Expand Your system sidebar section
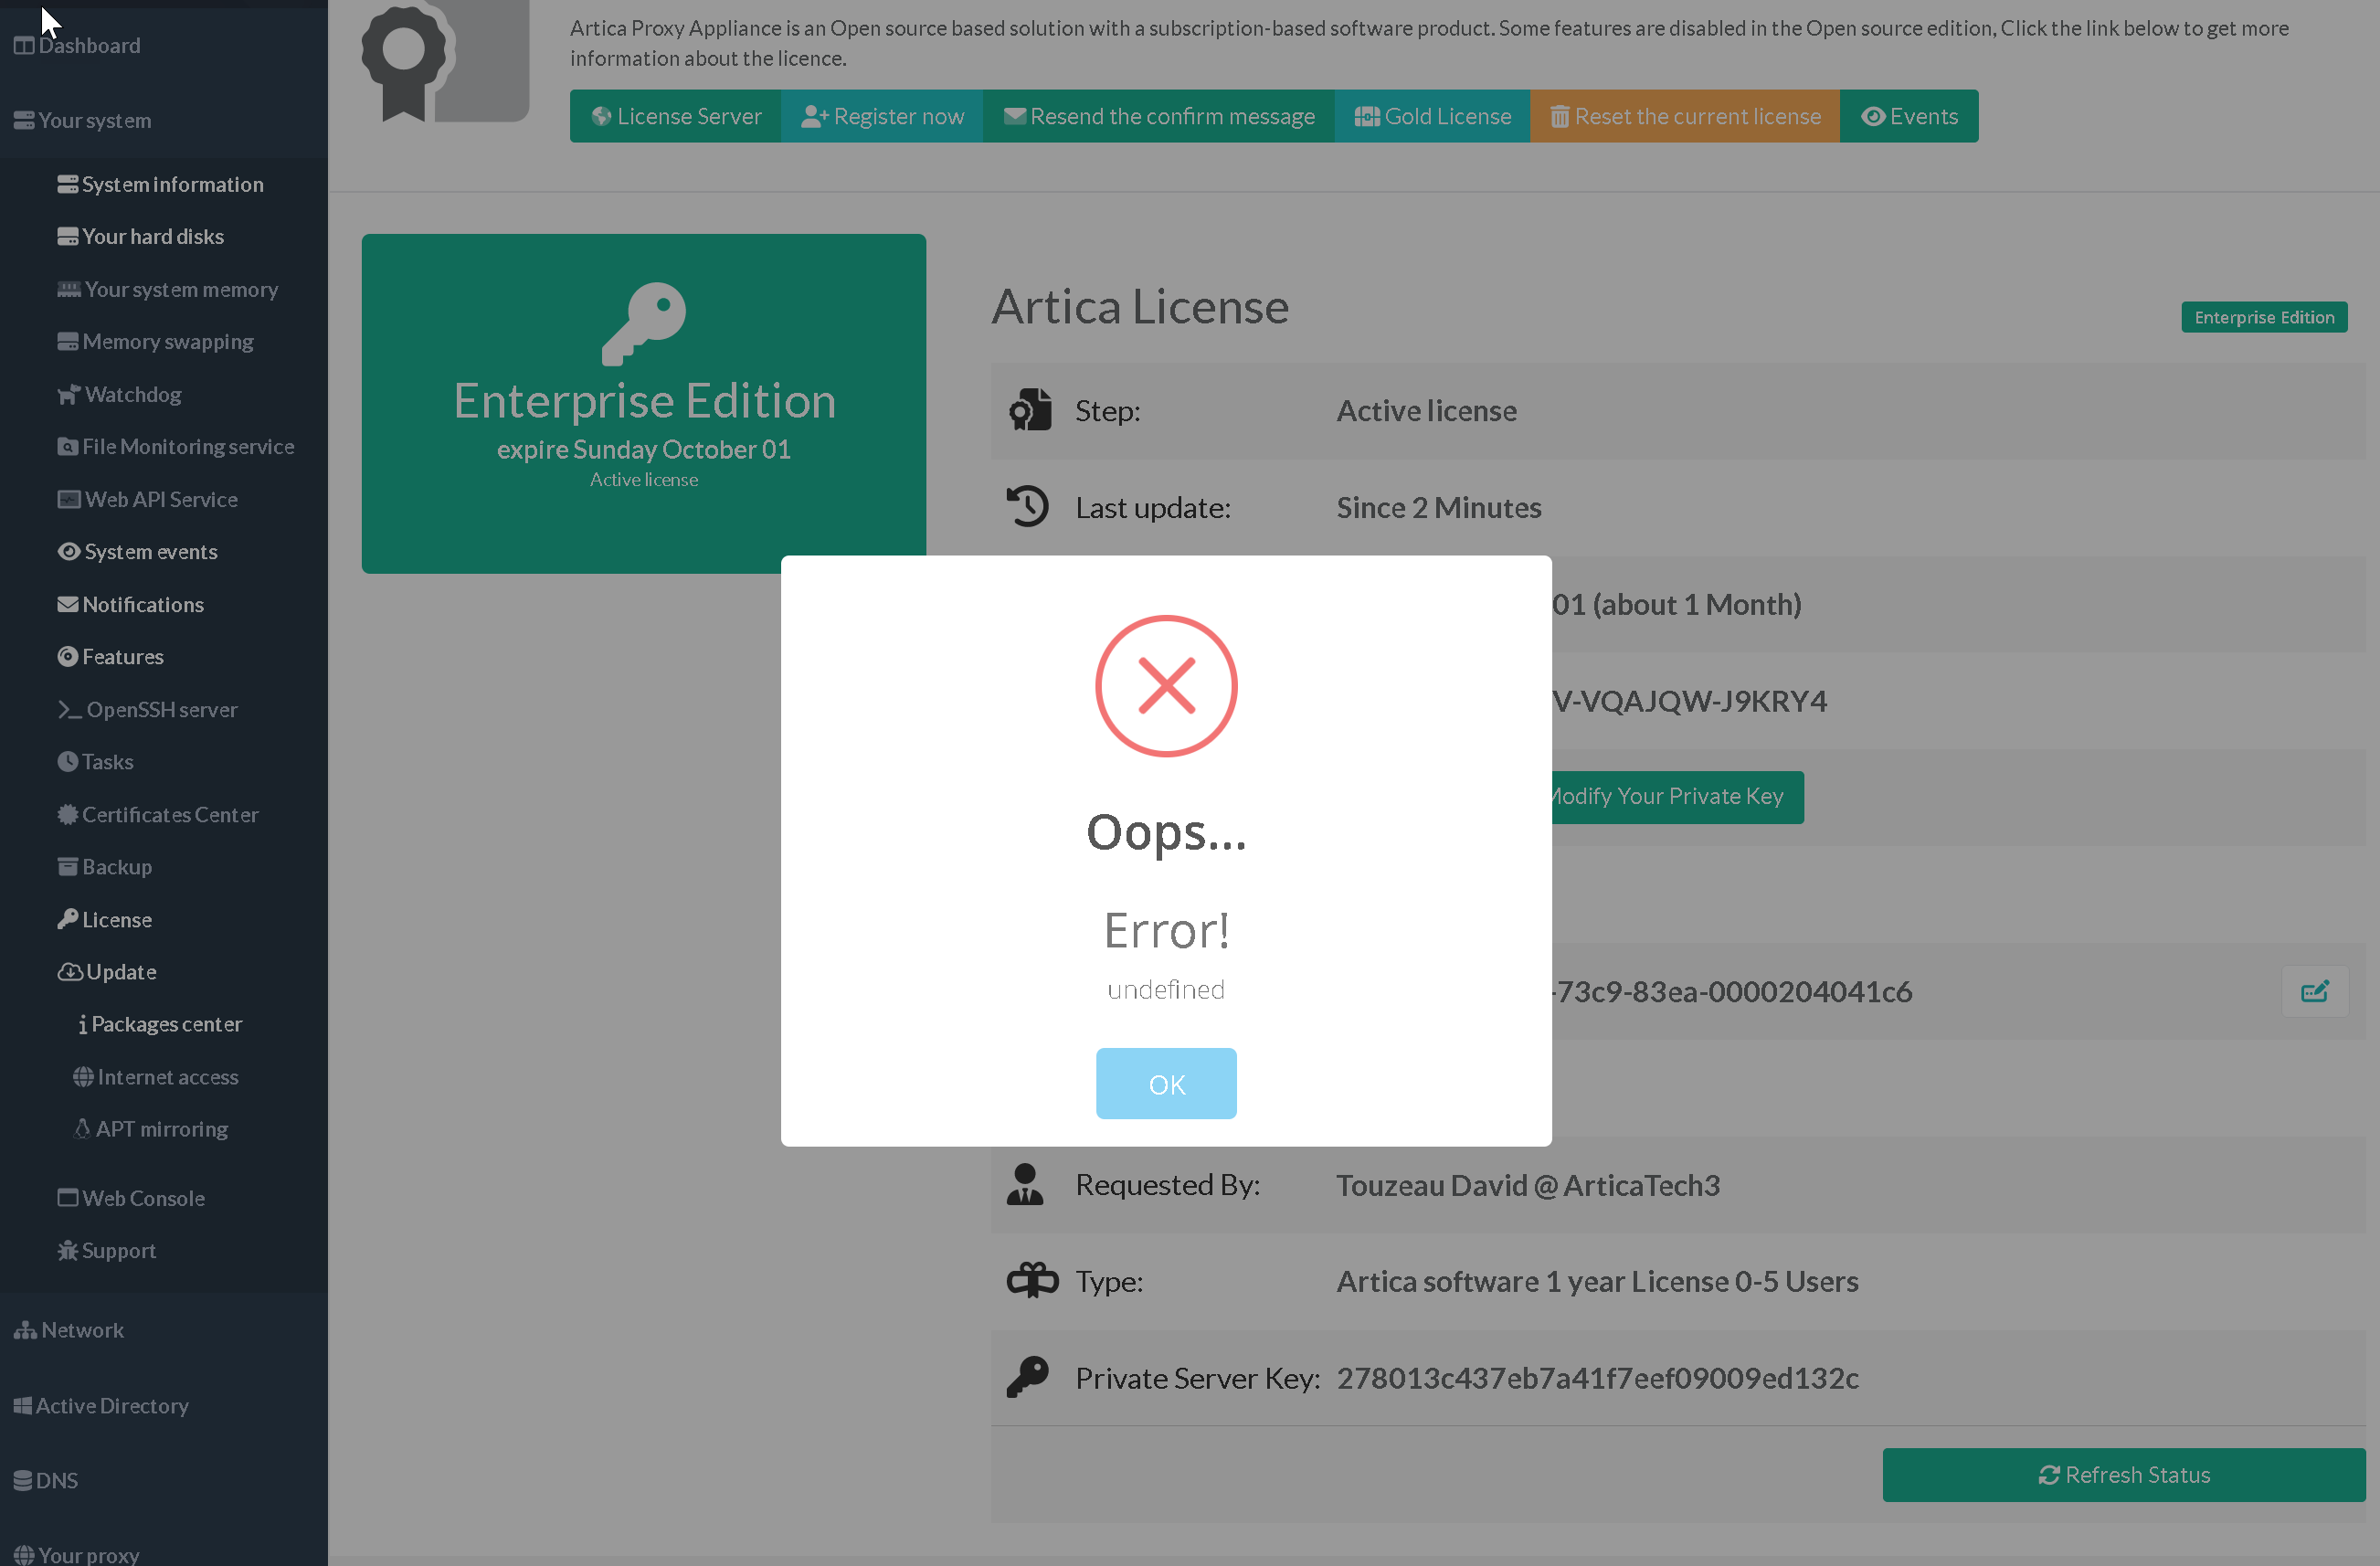2380x1566 pixels. pos(94,120)
